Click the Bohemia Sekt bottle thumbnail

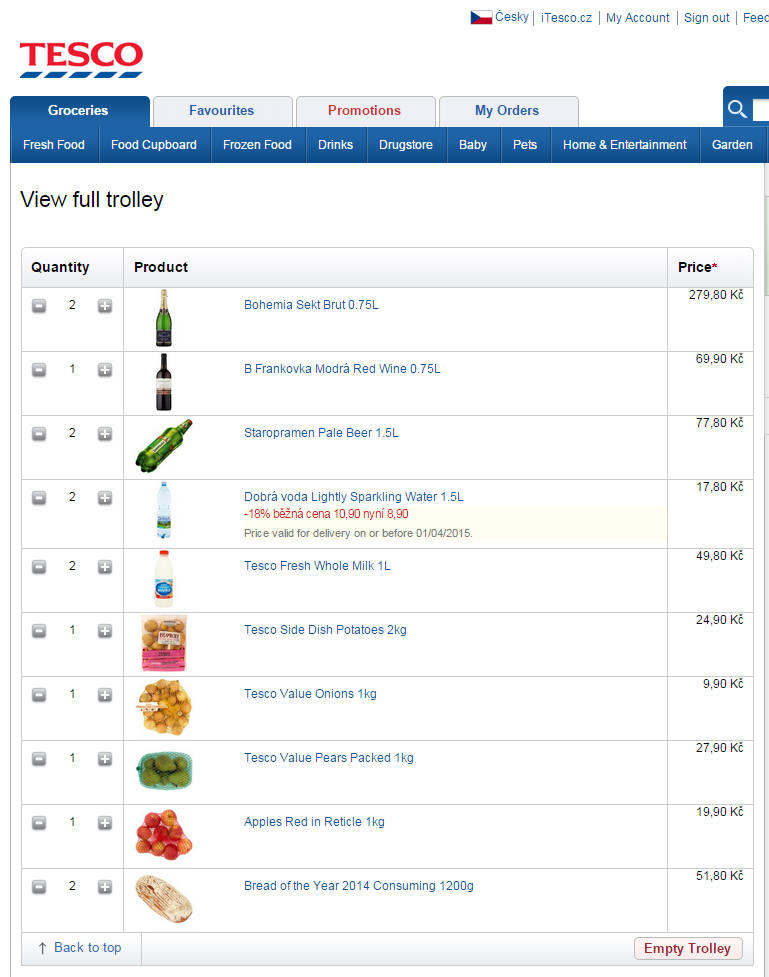coord(164,318)
